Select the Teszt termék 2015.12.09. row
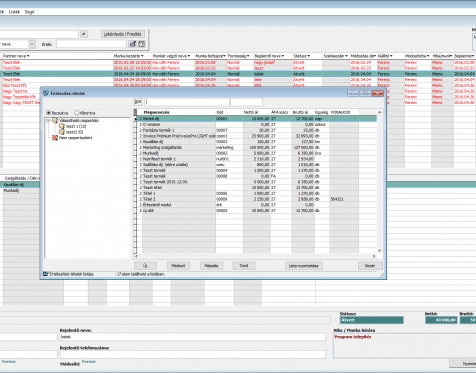This screenshot has height=373, width=476. 256,182
